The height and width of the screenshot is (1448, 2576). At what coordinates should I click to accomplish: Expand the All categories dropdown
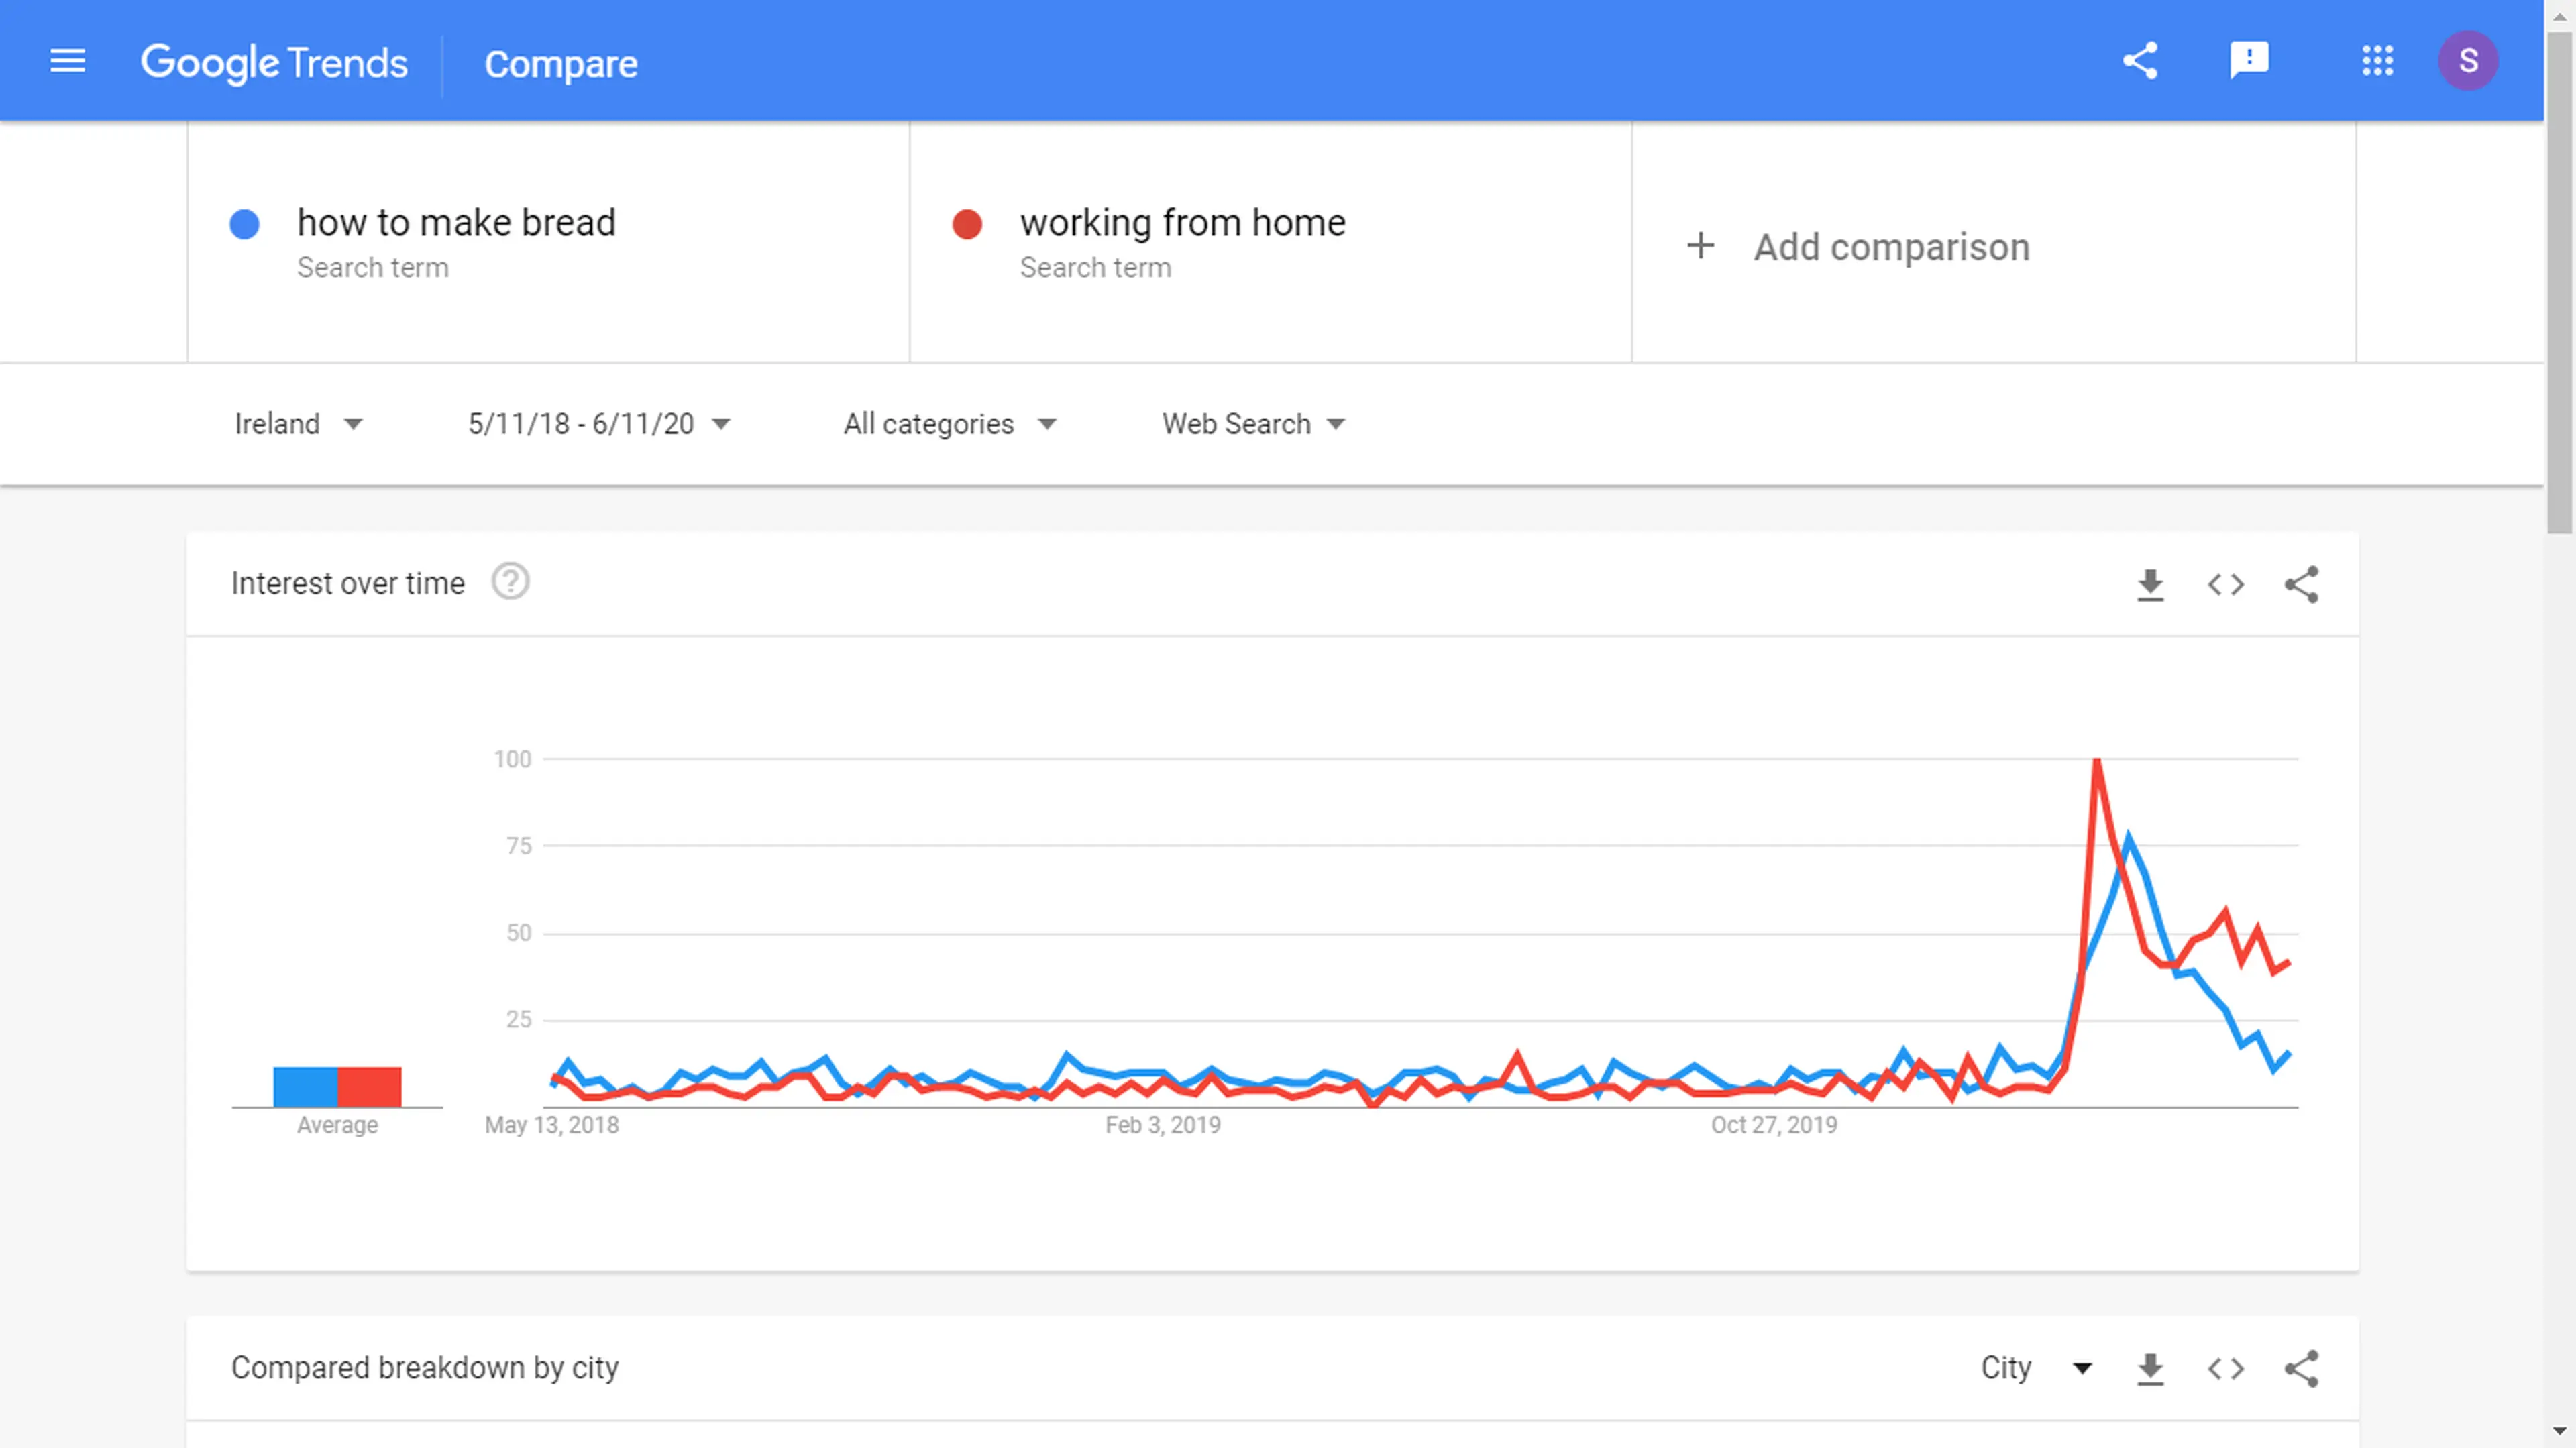pos(949,424)
